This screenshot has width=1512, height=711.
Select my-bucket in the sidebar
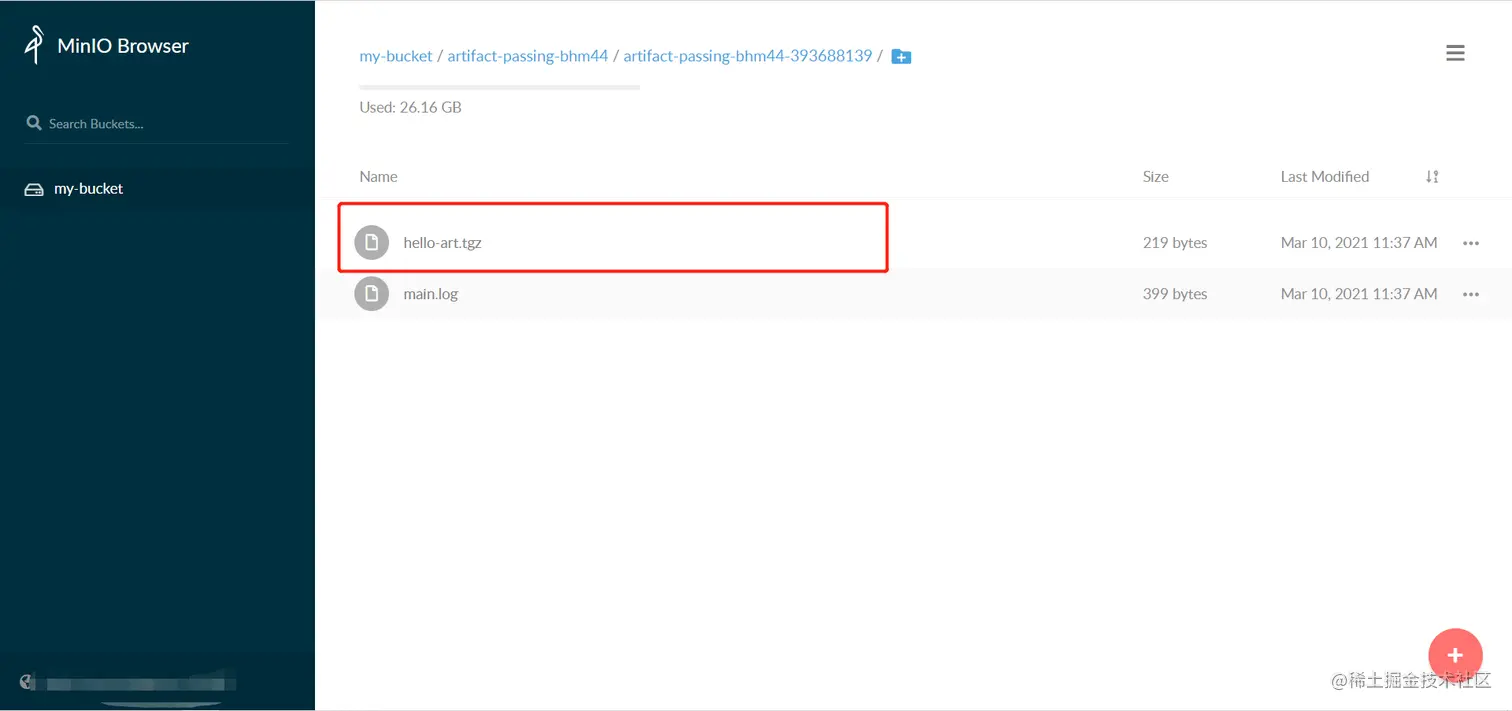88,188
